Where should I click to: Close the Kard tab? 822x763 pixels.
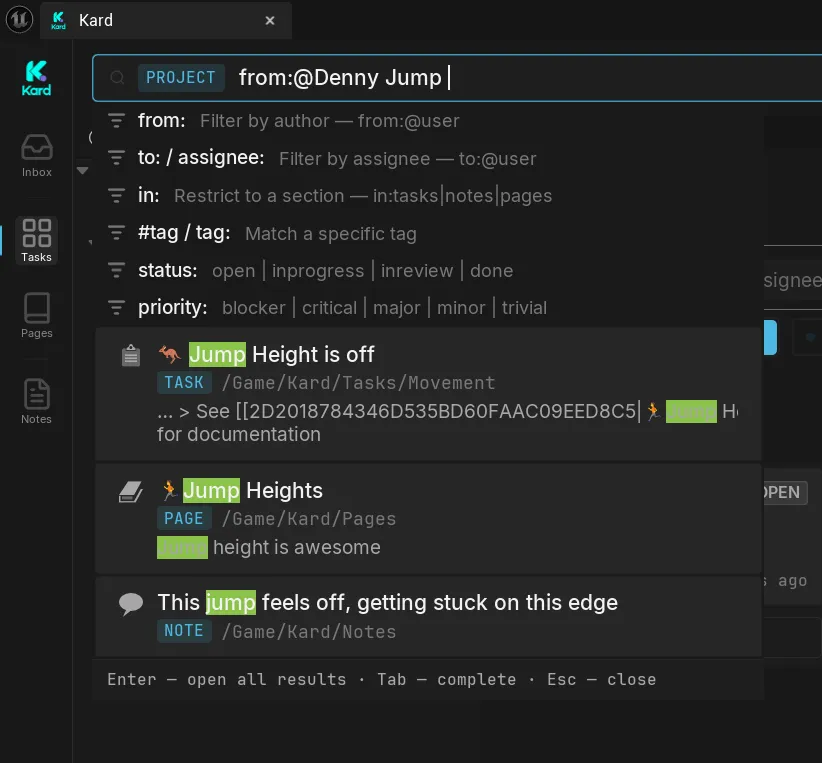pos(270,20)
